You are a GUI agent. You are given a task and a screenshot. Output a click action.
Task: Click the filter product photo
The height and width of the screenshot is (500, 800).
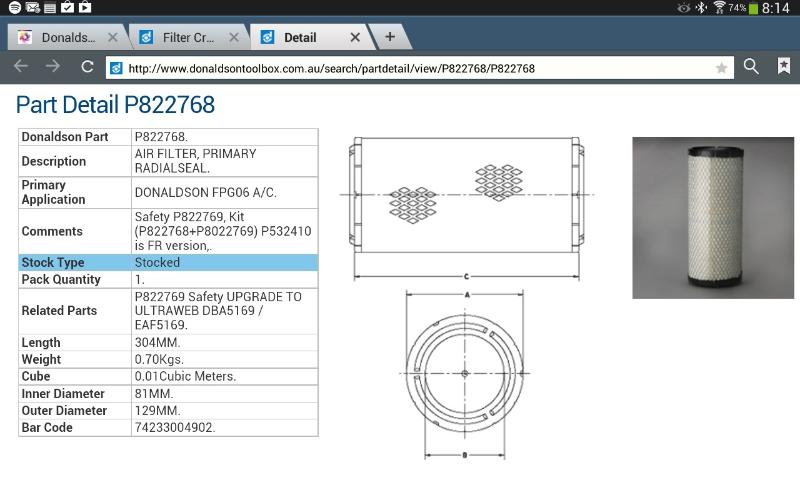pyautogui.click(x=713, y=218)
